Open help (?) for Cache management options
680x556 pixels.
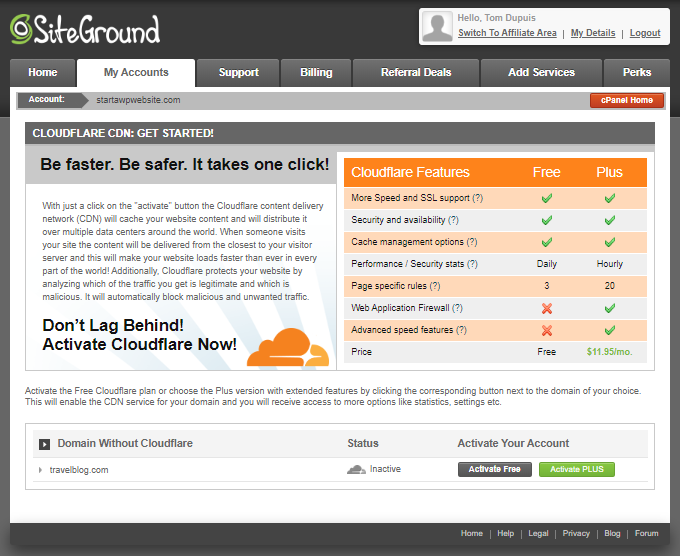472,242
